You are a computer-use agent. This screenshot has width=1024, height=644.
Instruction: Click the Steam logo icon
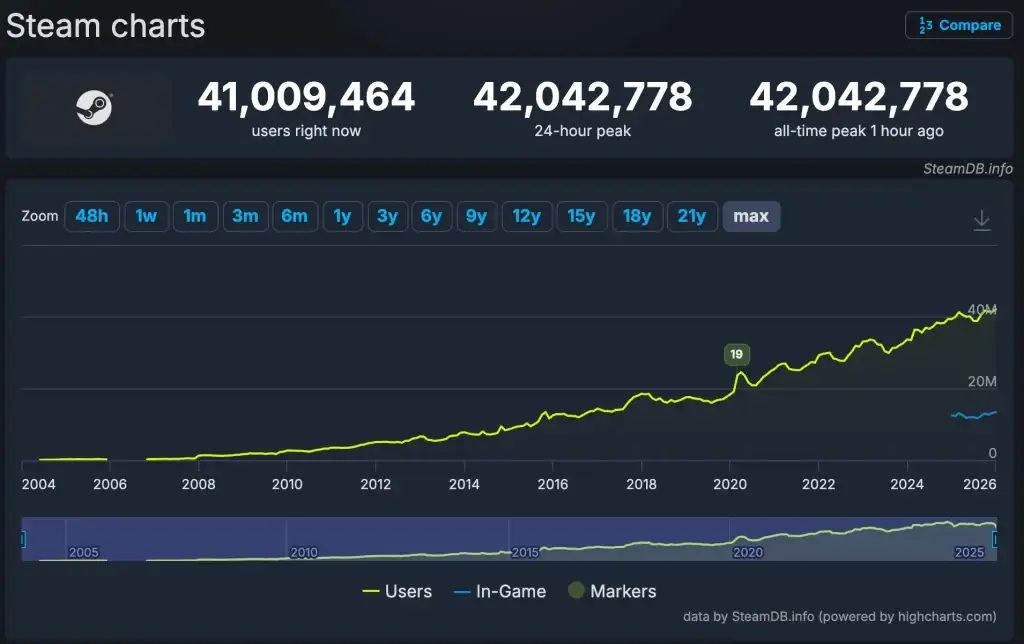(x=94, y=108)
